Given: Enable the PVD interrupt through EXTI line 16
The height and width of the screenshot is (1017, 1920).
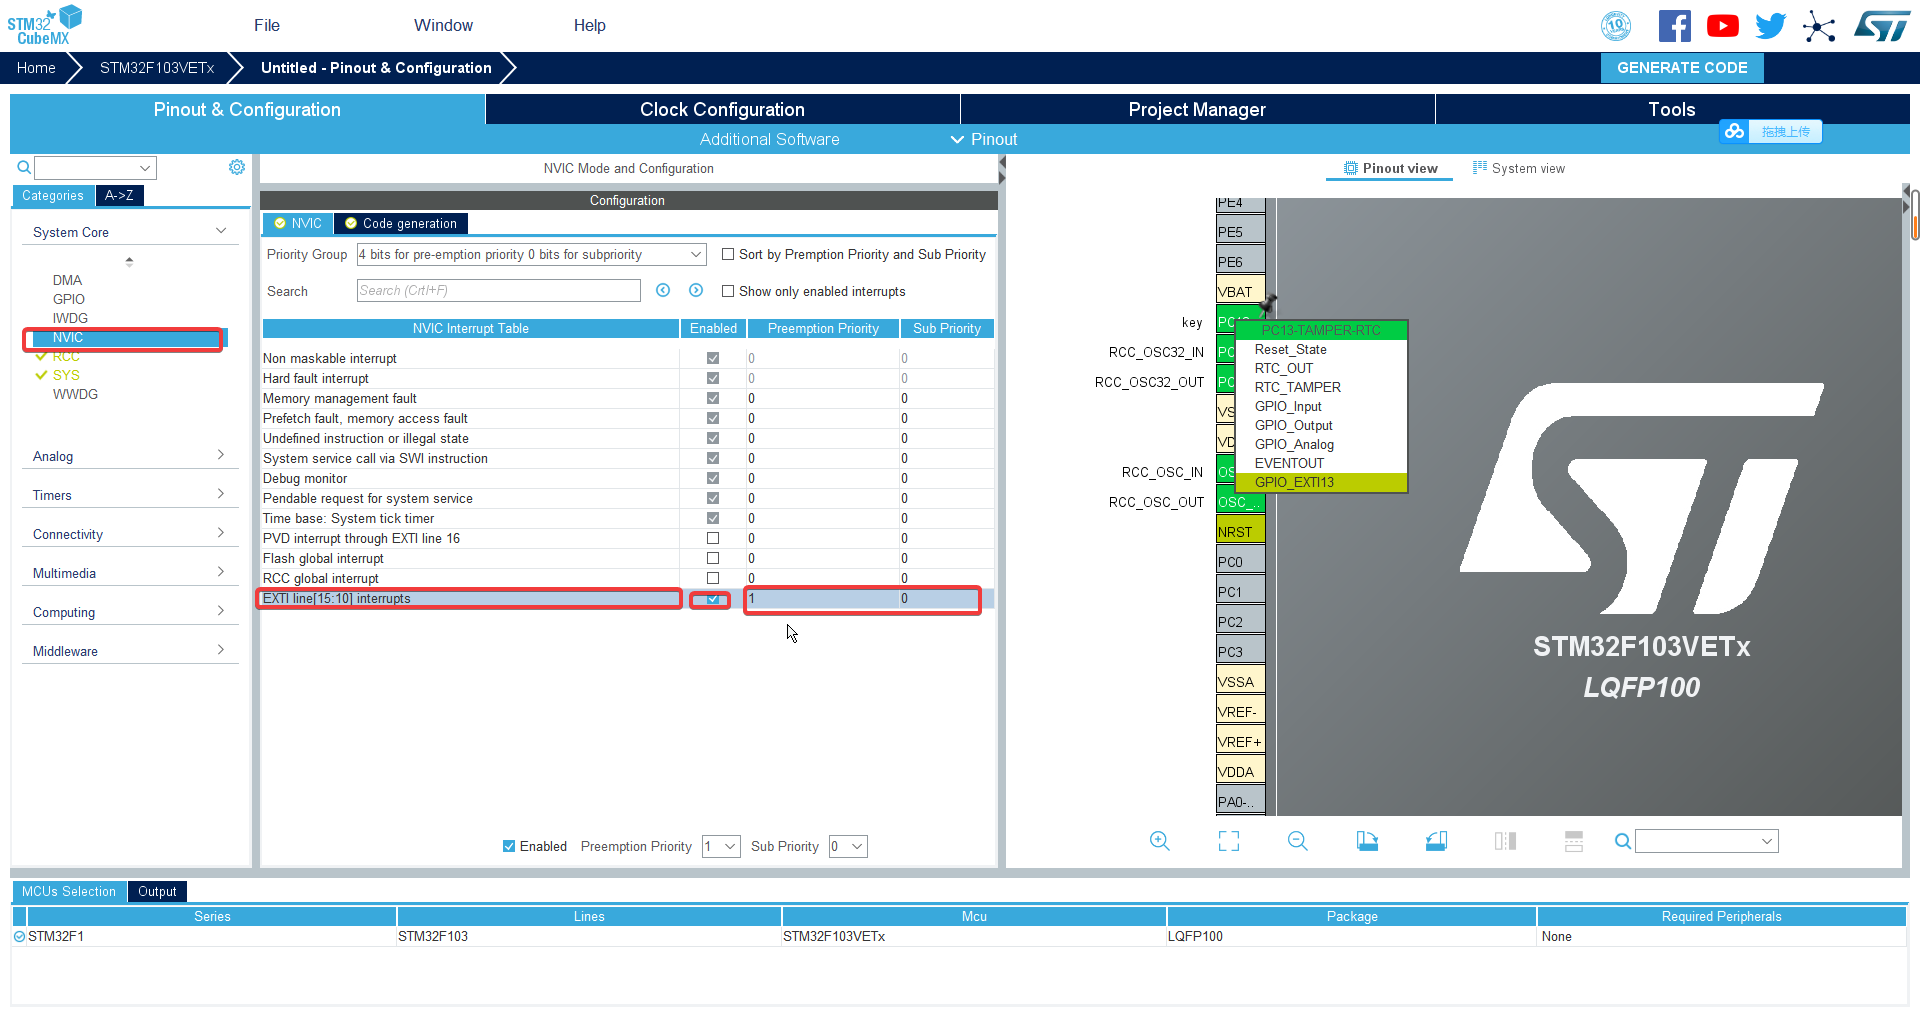Looking at the screenshot, I should (x=713, y=538).
